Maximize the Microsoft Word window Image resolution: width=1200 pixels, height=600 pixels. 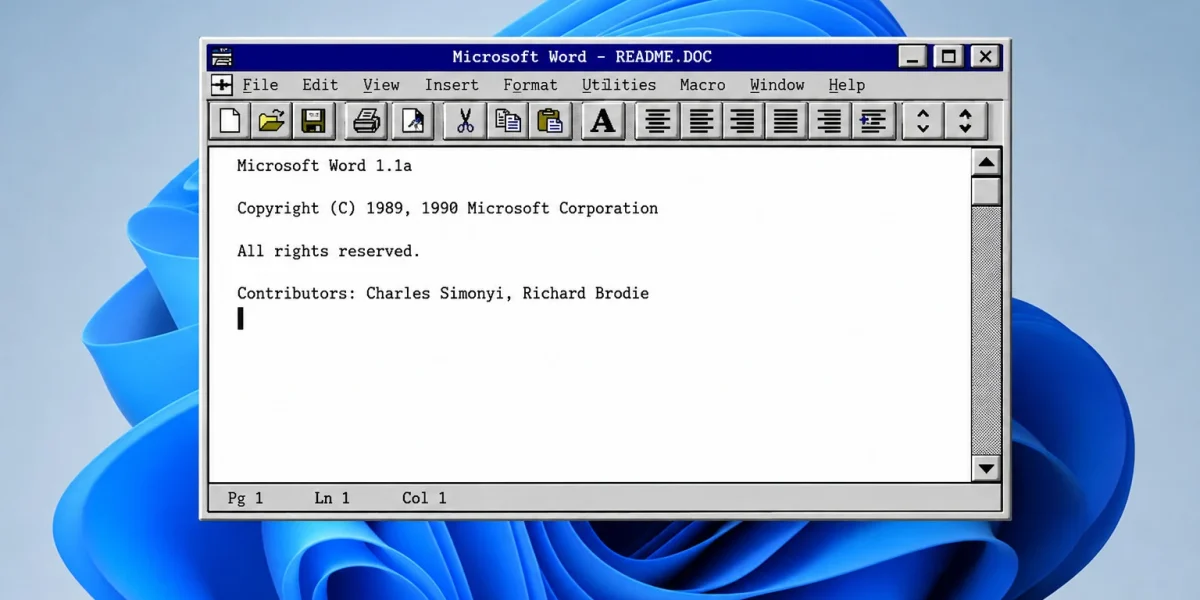[950, 57]
